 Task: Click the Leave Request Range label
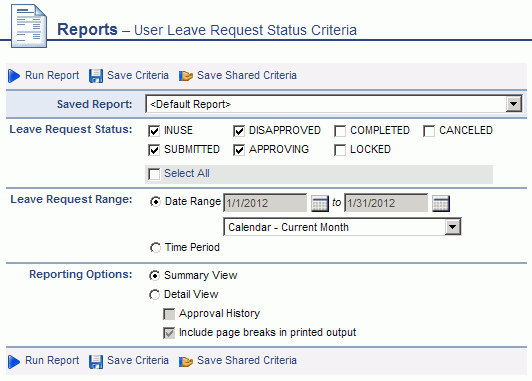71,199
